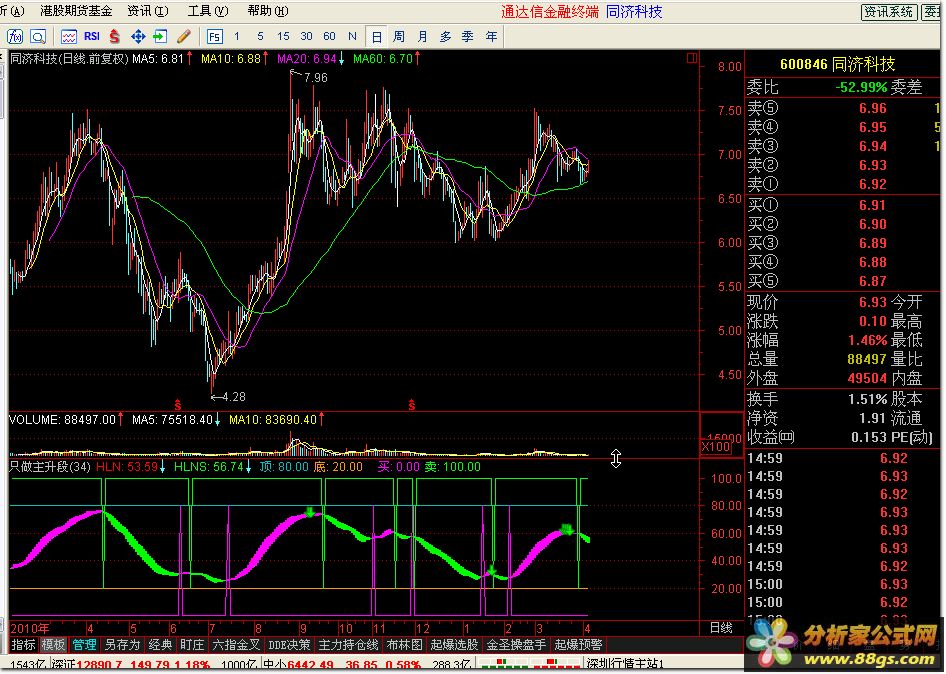This screenshot has height=674, width=946.
Task: Click the 买⑤ price 6.87
Action: pyautogui.click(x=872, y=281)
